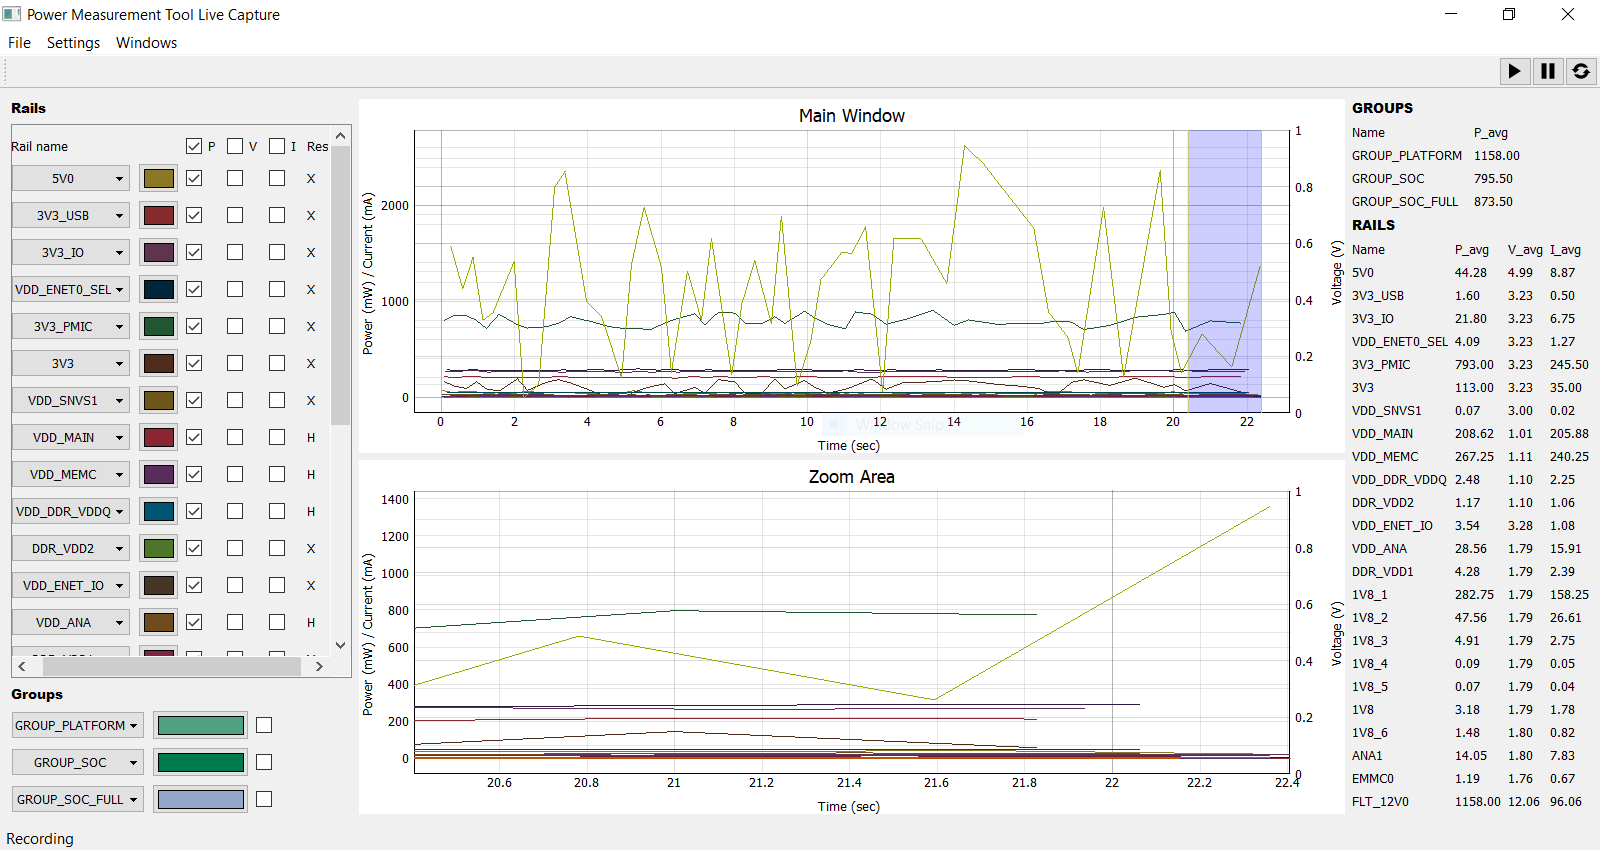
Task: Open the Settings menu
Action: pyautogui.click(x=73, y=43)
